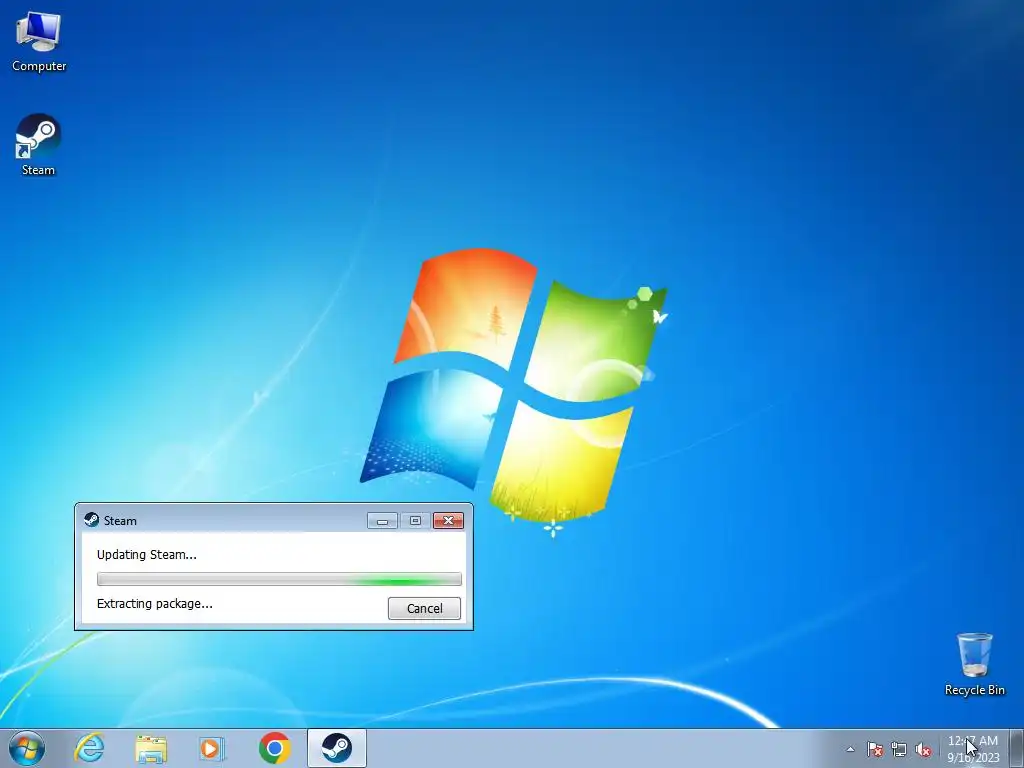Click the Steam logo in the dialog title bar

[91, 520]
